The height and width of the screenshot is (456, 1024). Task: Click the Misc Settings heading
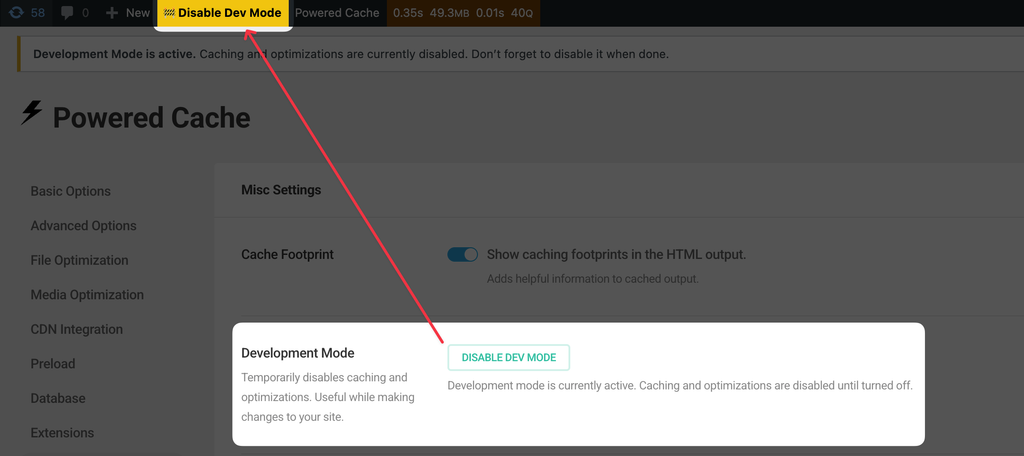pyautogui.click(x=281, y=190)
